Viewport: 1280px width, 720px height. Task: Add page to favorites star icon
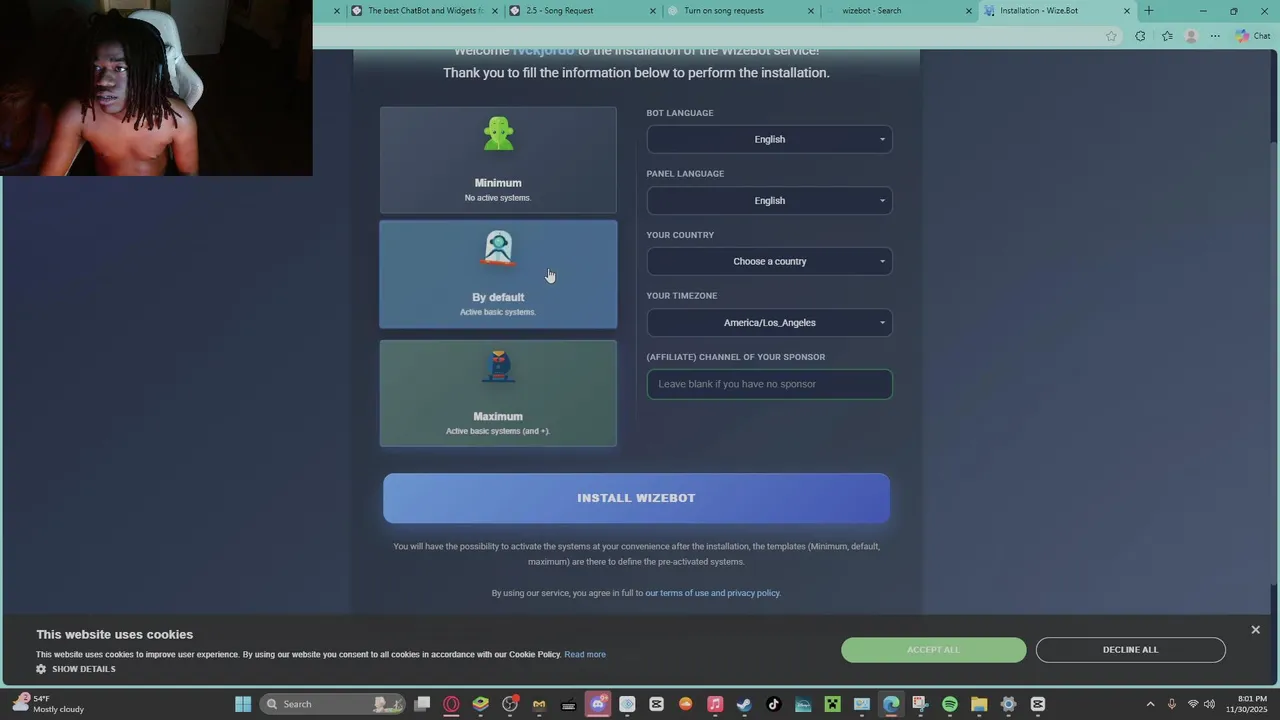click(1111, 36)
